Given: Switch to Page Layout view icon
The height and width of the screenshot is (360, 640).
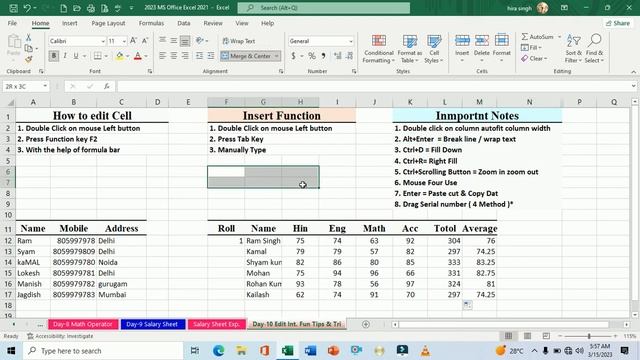Looking at the screenshot, I should [527, 336].
